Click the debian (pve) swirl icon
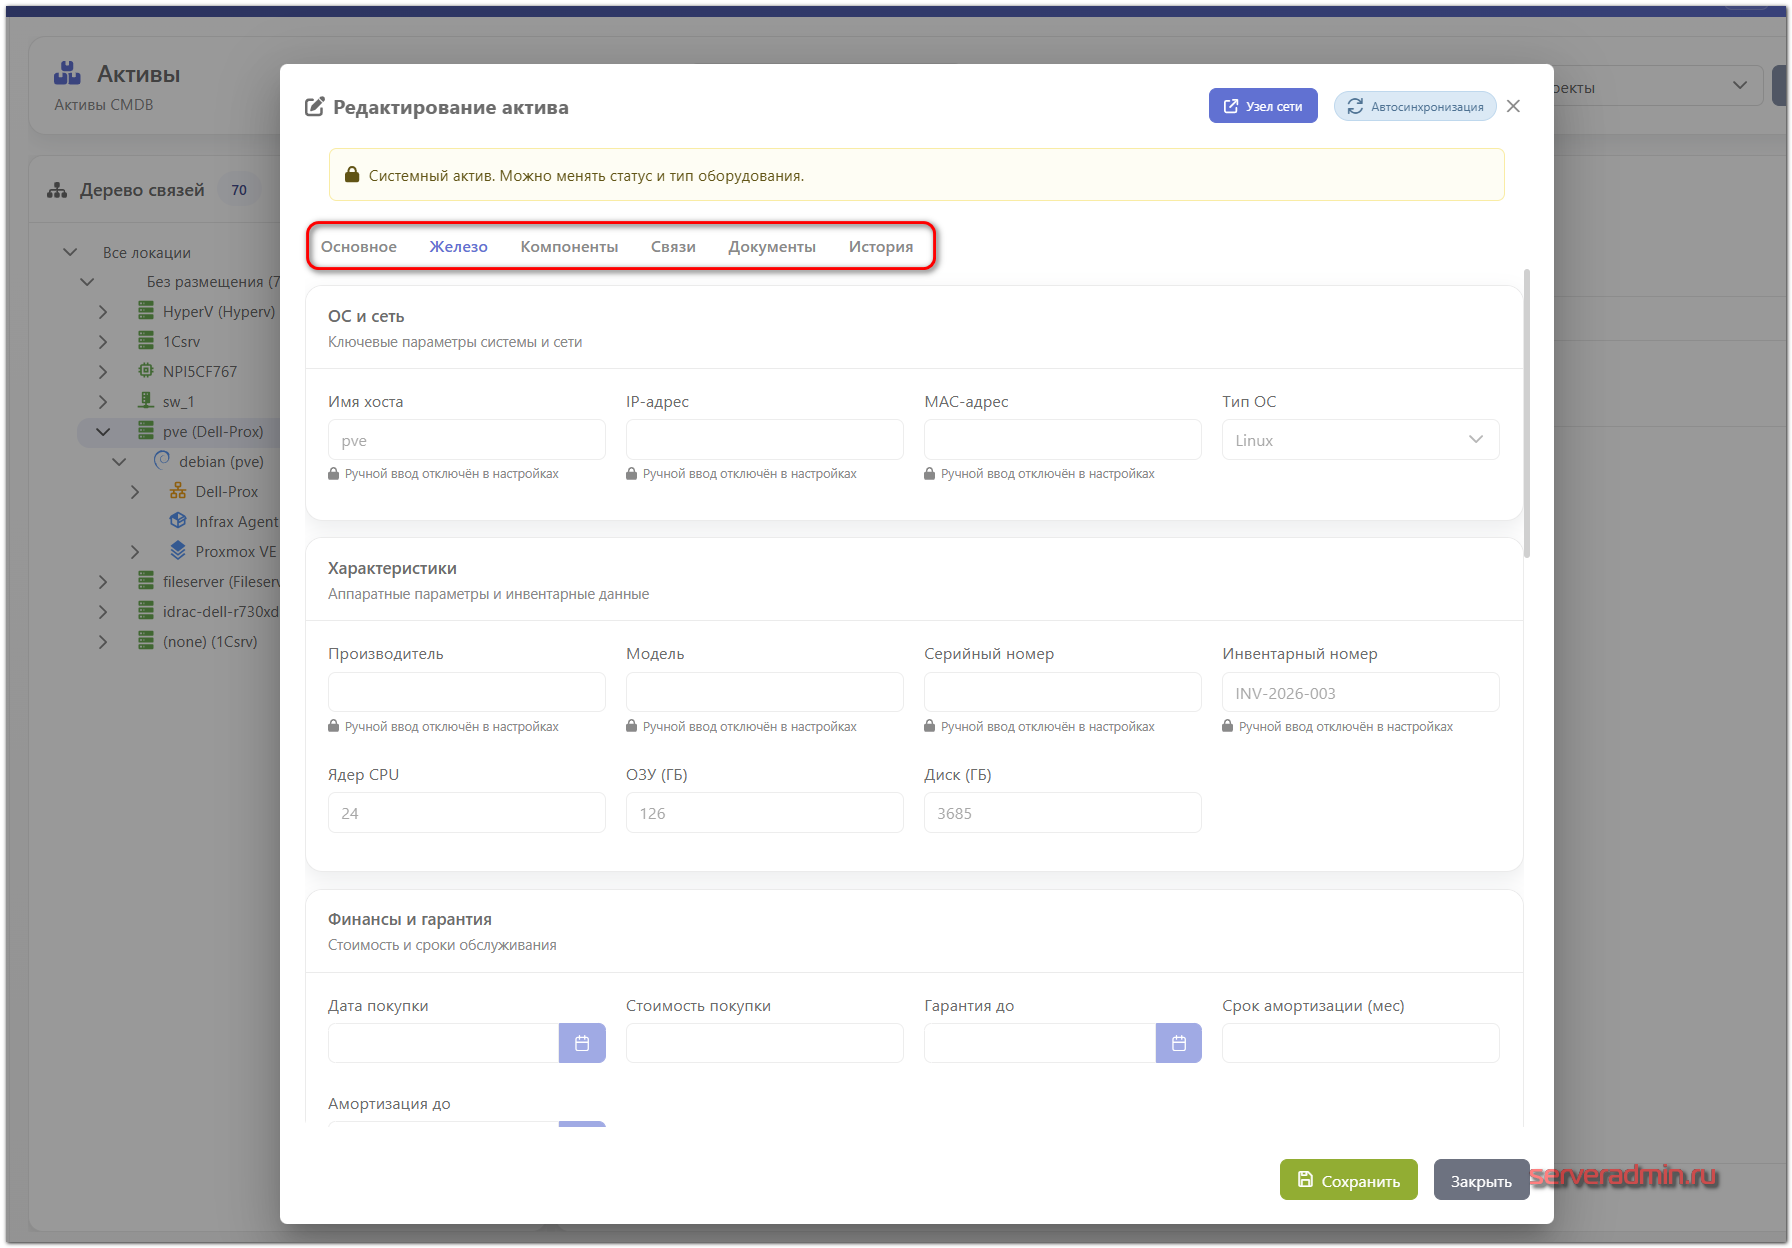The width and height of the screenshot is (1792, 1248). tap(162, 461)
